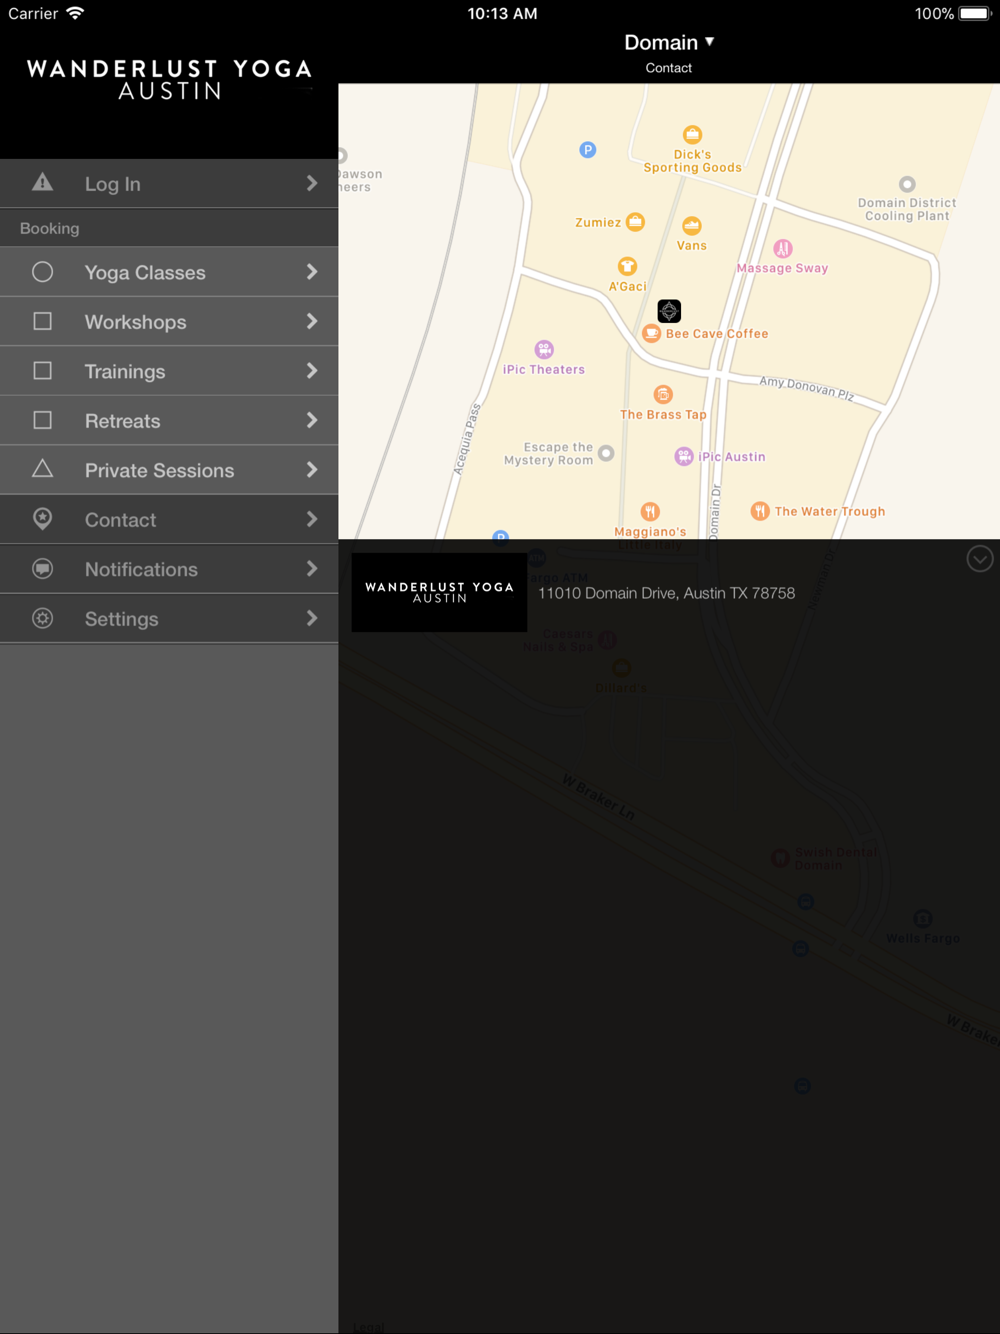Tap the Amy Donovan Plz street label
The height and width of the screenshot is (1334, 1000).
807,388
